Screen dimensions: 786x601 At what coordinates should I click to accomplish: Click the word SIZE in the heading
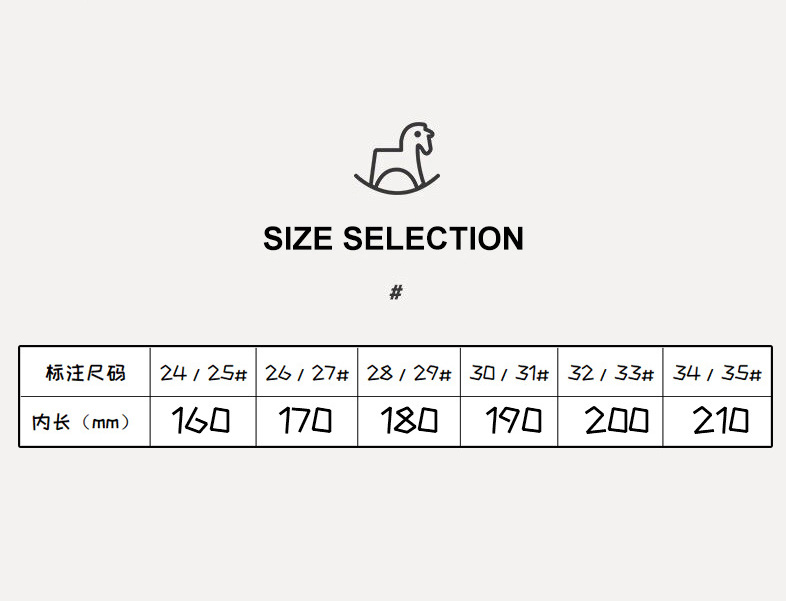[x=298, y=239]
